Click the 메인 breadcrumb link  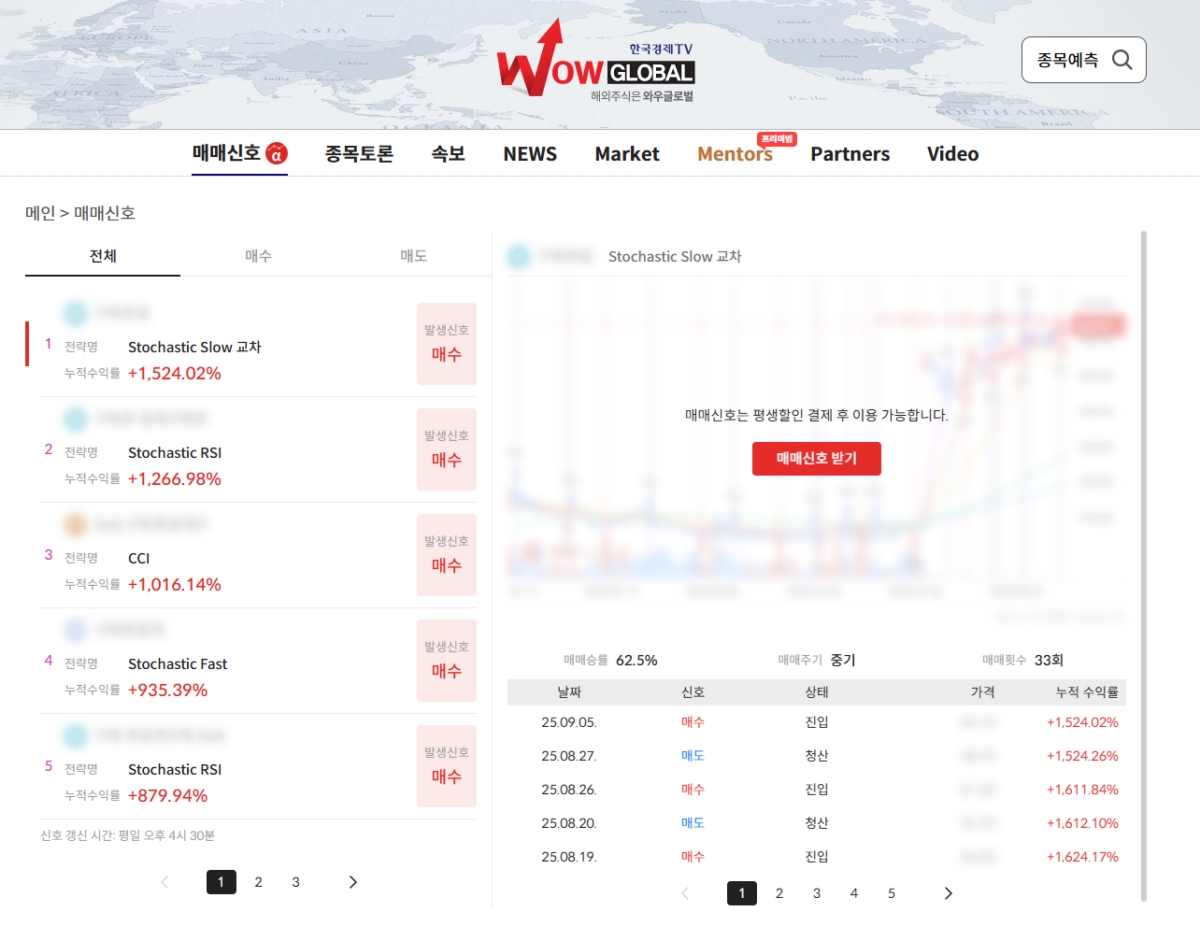point(40,213)
